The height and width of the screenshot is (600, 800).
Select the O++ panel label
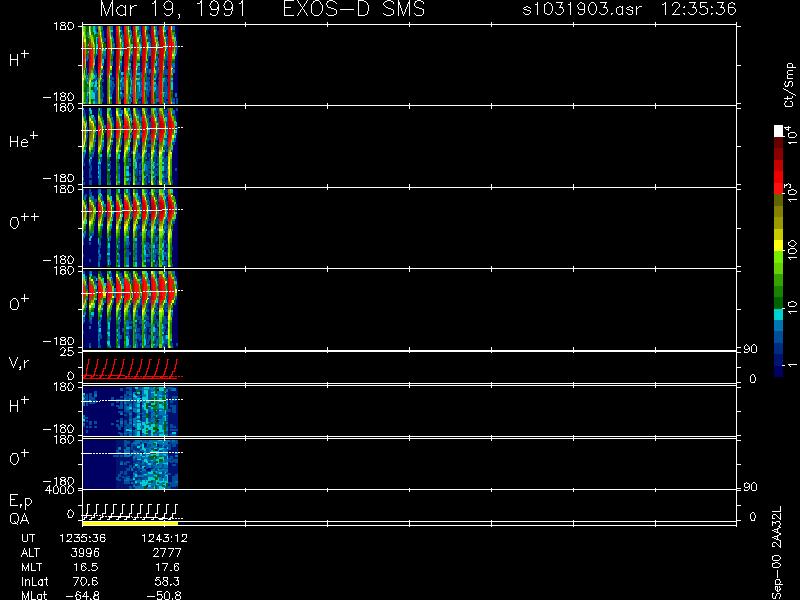pyautogui.click(x=24, y=221)
